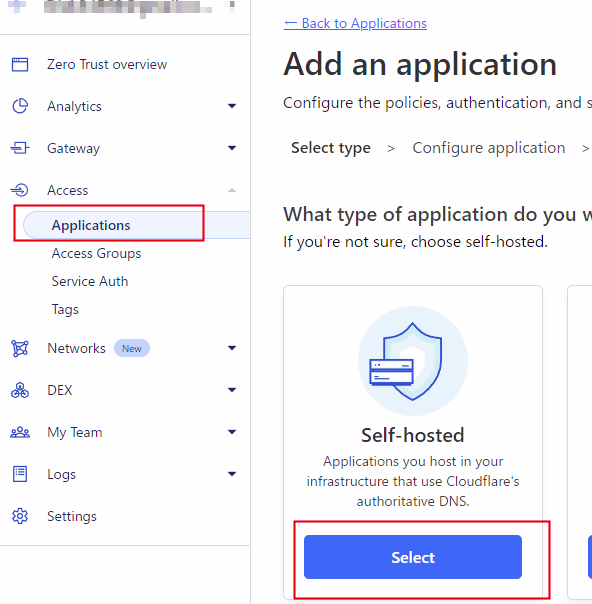Click the Add an application heading

pos(420,64)
